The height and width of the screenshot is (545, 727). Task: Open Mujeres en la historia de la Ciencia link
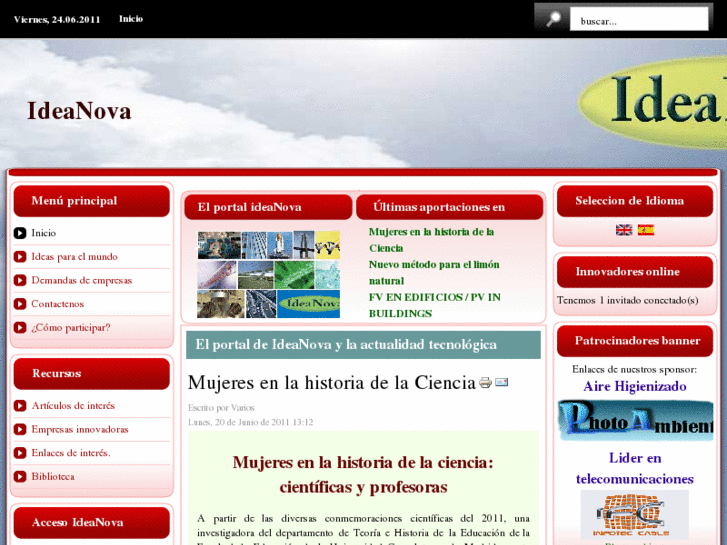(431, 240)
